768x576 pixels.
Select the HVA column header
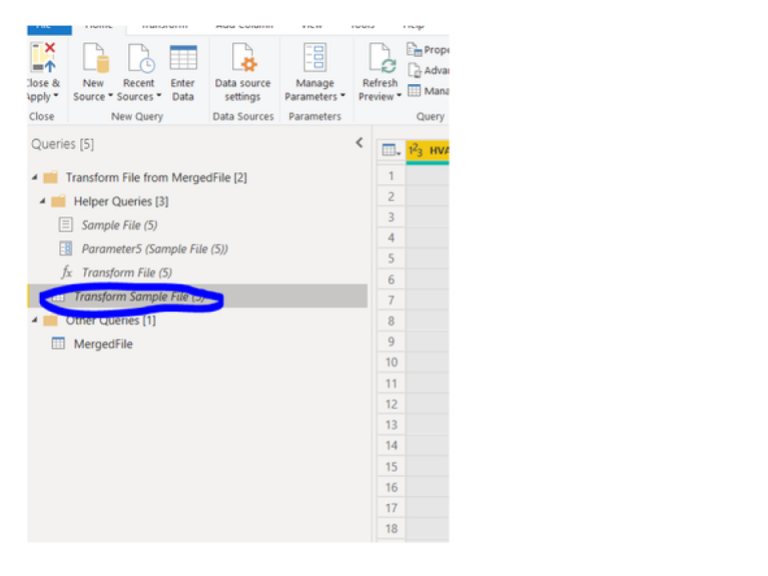pyautogui.click(x=428, y=150)
